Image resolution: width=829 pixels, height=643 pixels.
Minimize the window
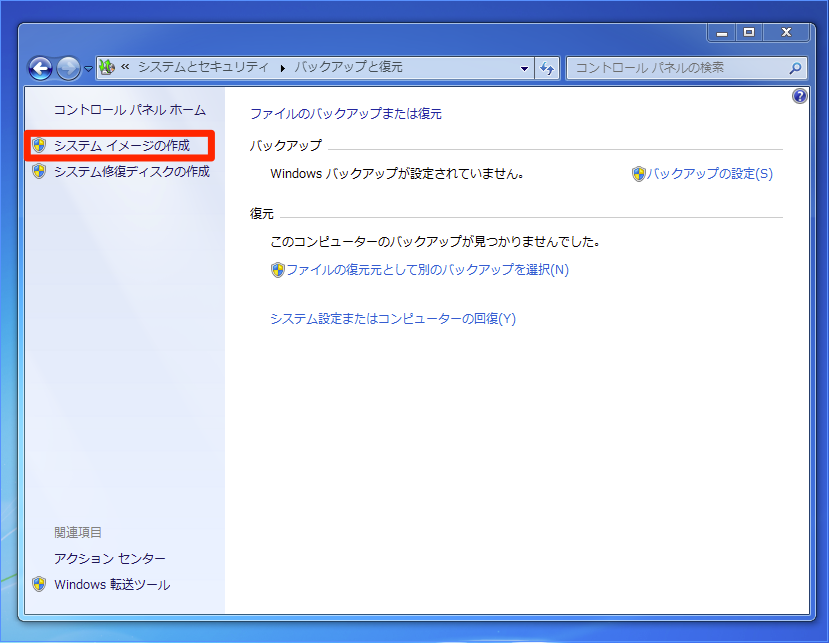click(x=722, y=33)
